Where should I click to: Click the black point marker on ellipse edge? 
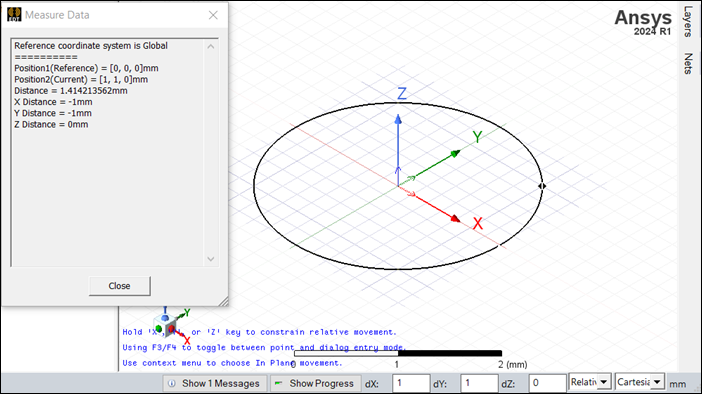pyautogui.click(x=542, y=186)
